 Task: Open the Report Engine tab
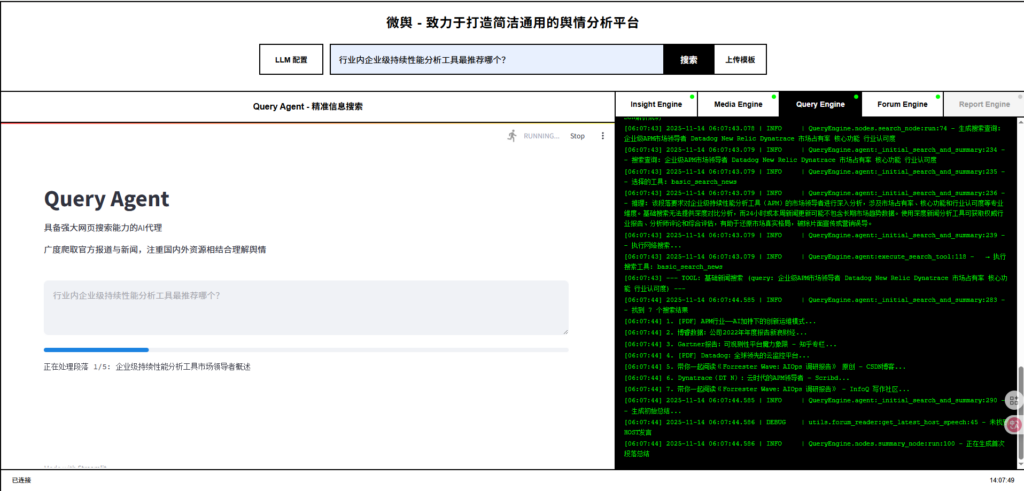click(984, 104)
